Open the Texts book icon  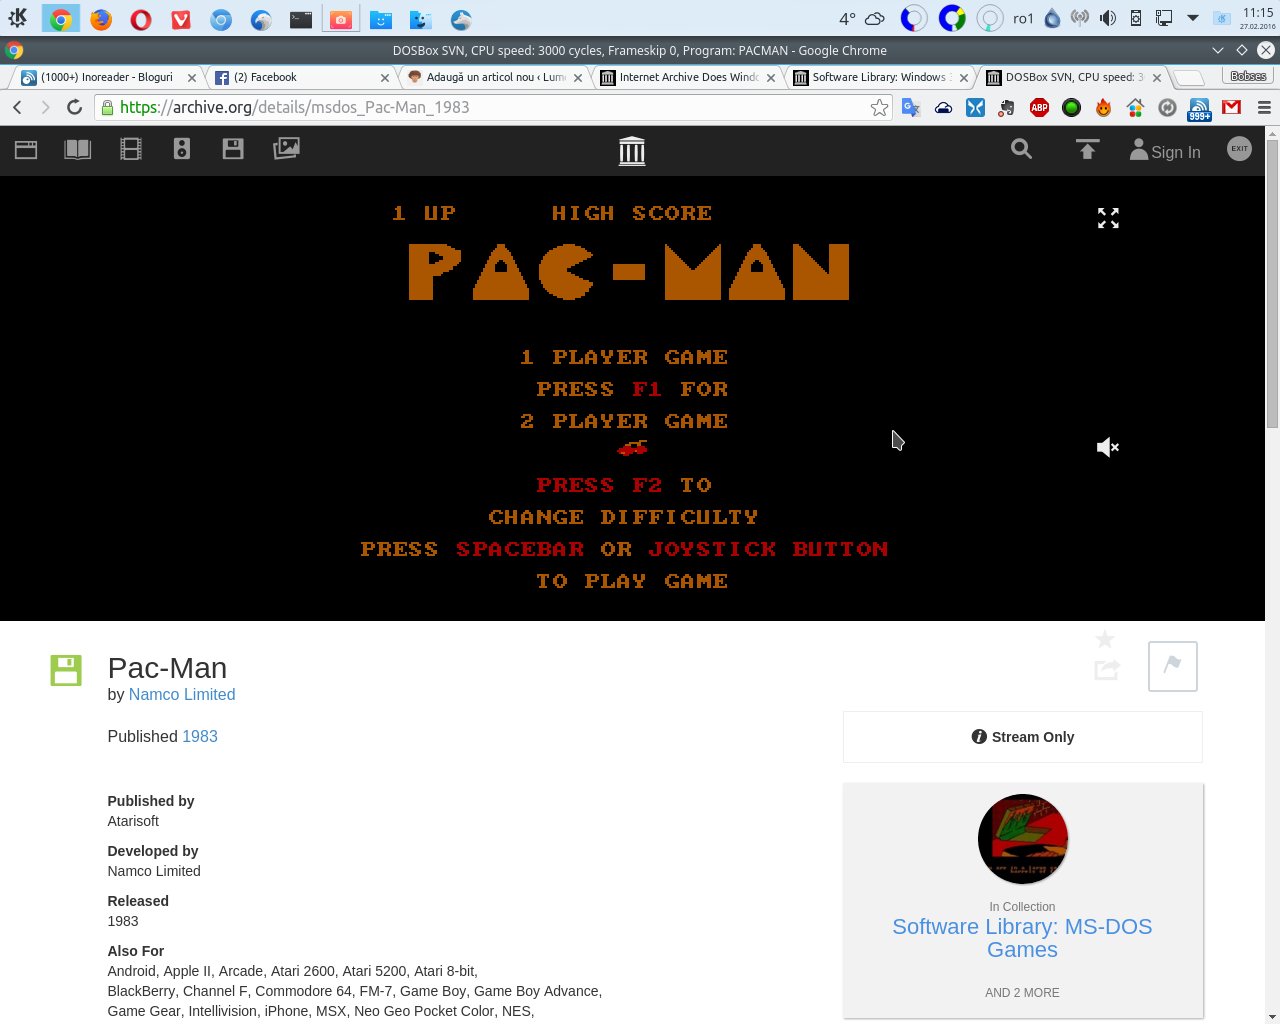(77, 149)
